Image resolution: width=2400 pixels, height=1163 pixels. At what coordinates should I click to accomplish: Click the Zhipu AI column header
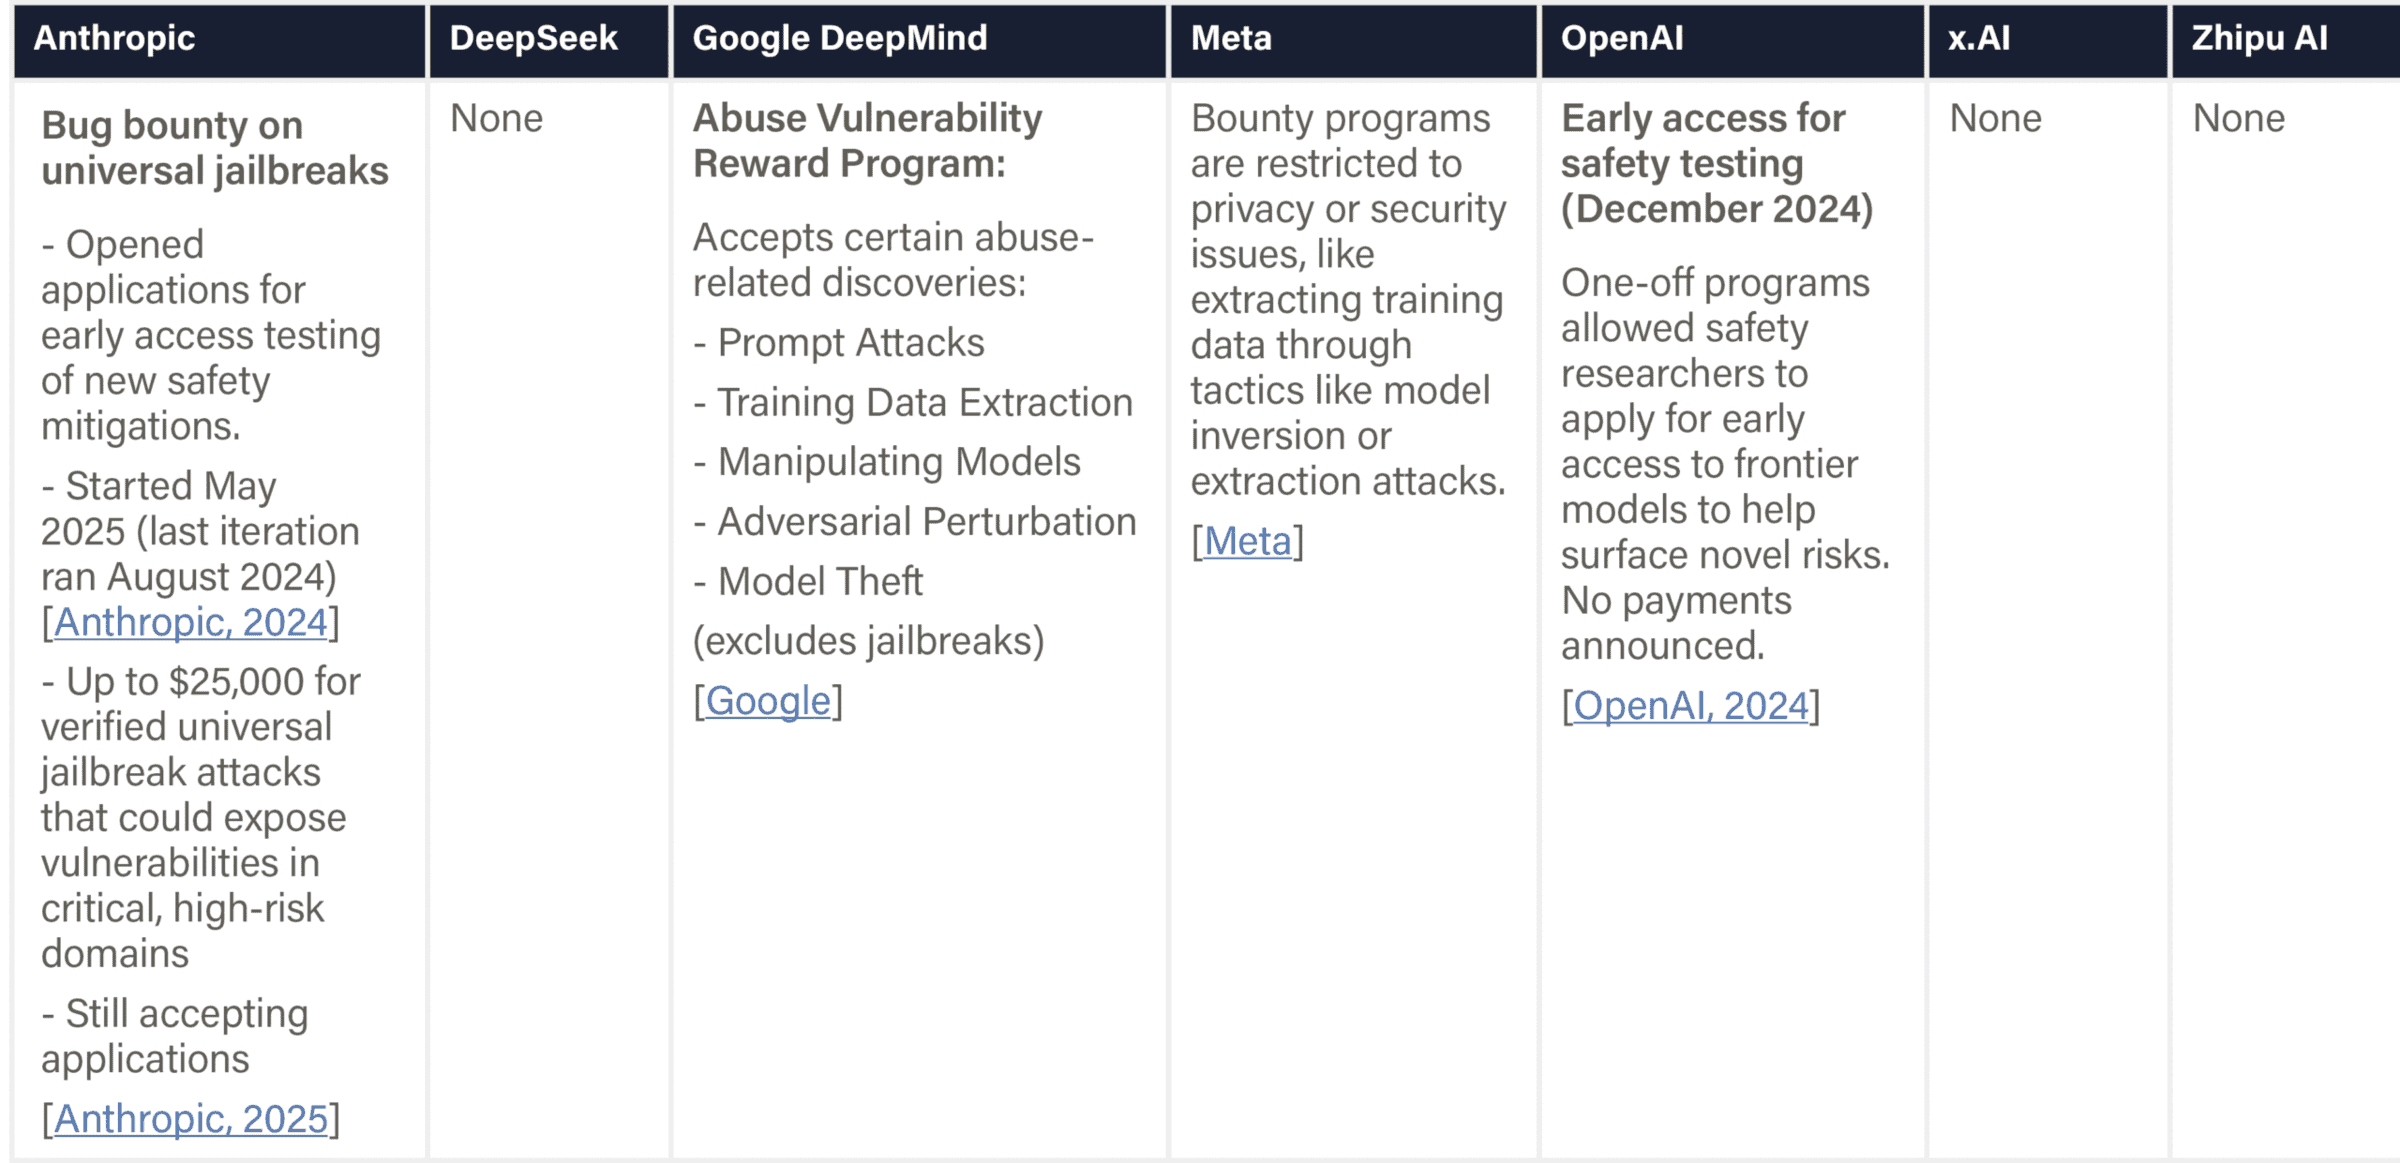[2259, 38]
